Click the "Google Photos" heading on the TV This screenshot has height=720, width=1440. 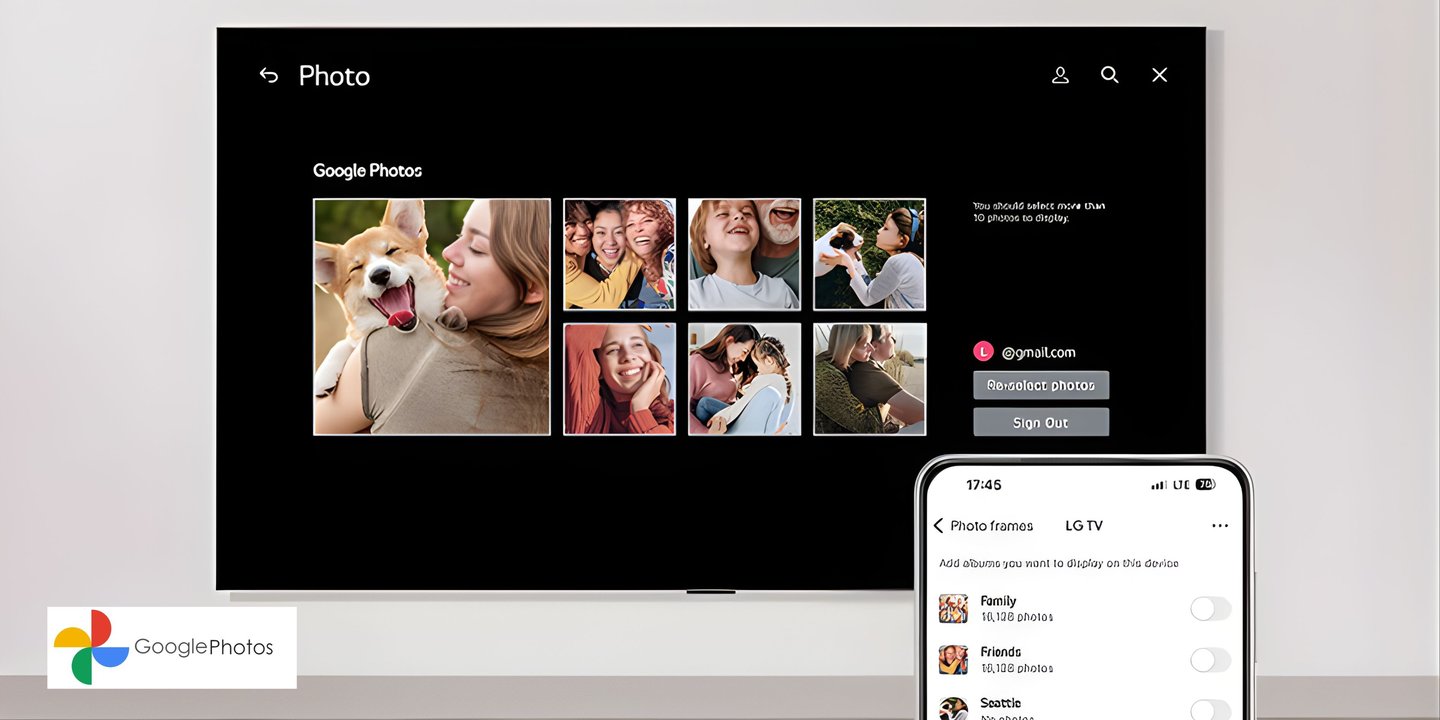coord(367,171)
